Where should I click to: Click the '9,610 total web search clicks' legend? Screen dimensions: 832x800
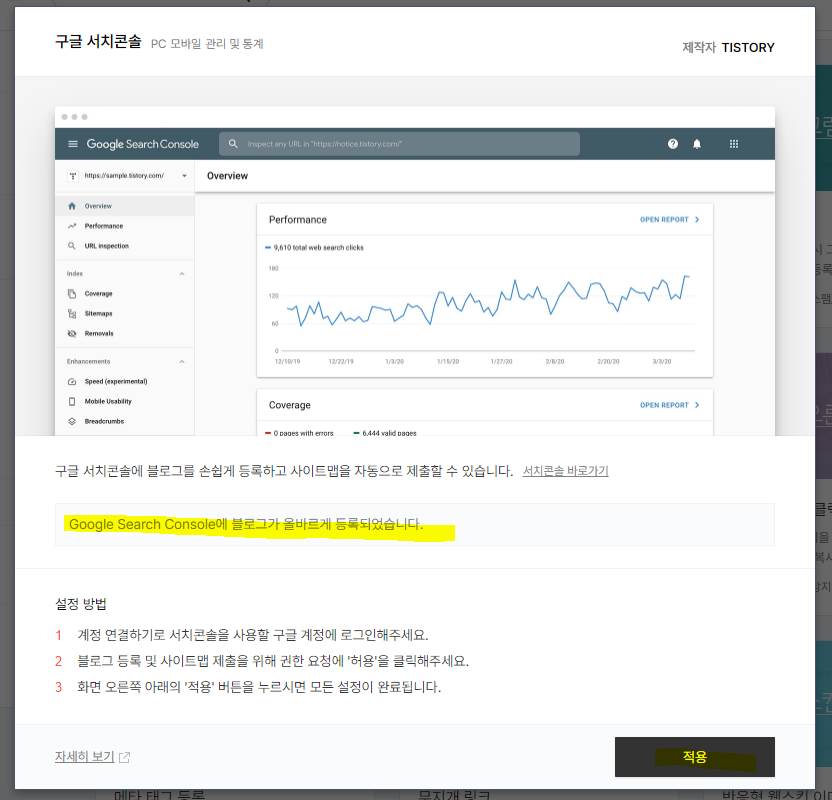click(314, 248)
